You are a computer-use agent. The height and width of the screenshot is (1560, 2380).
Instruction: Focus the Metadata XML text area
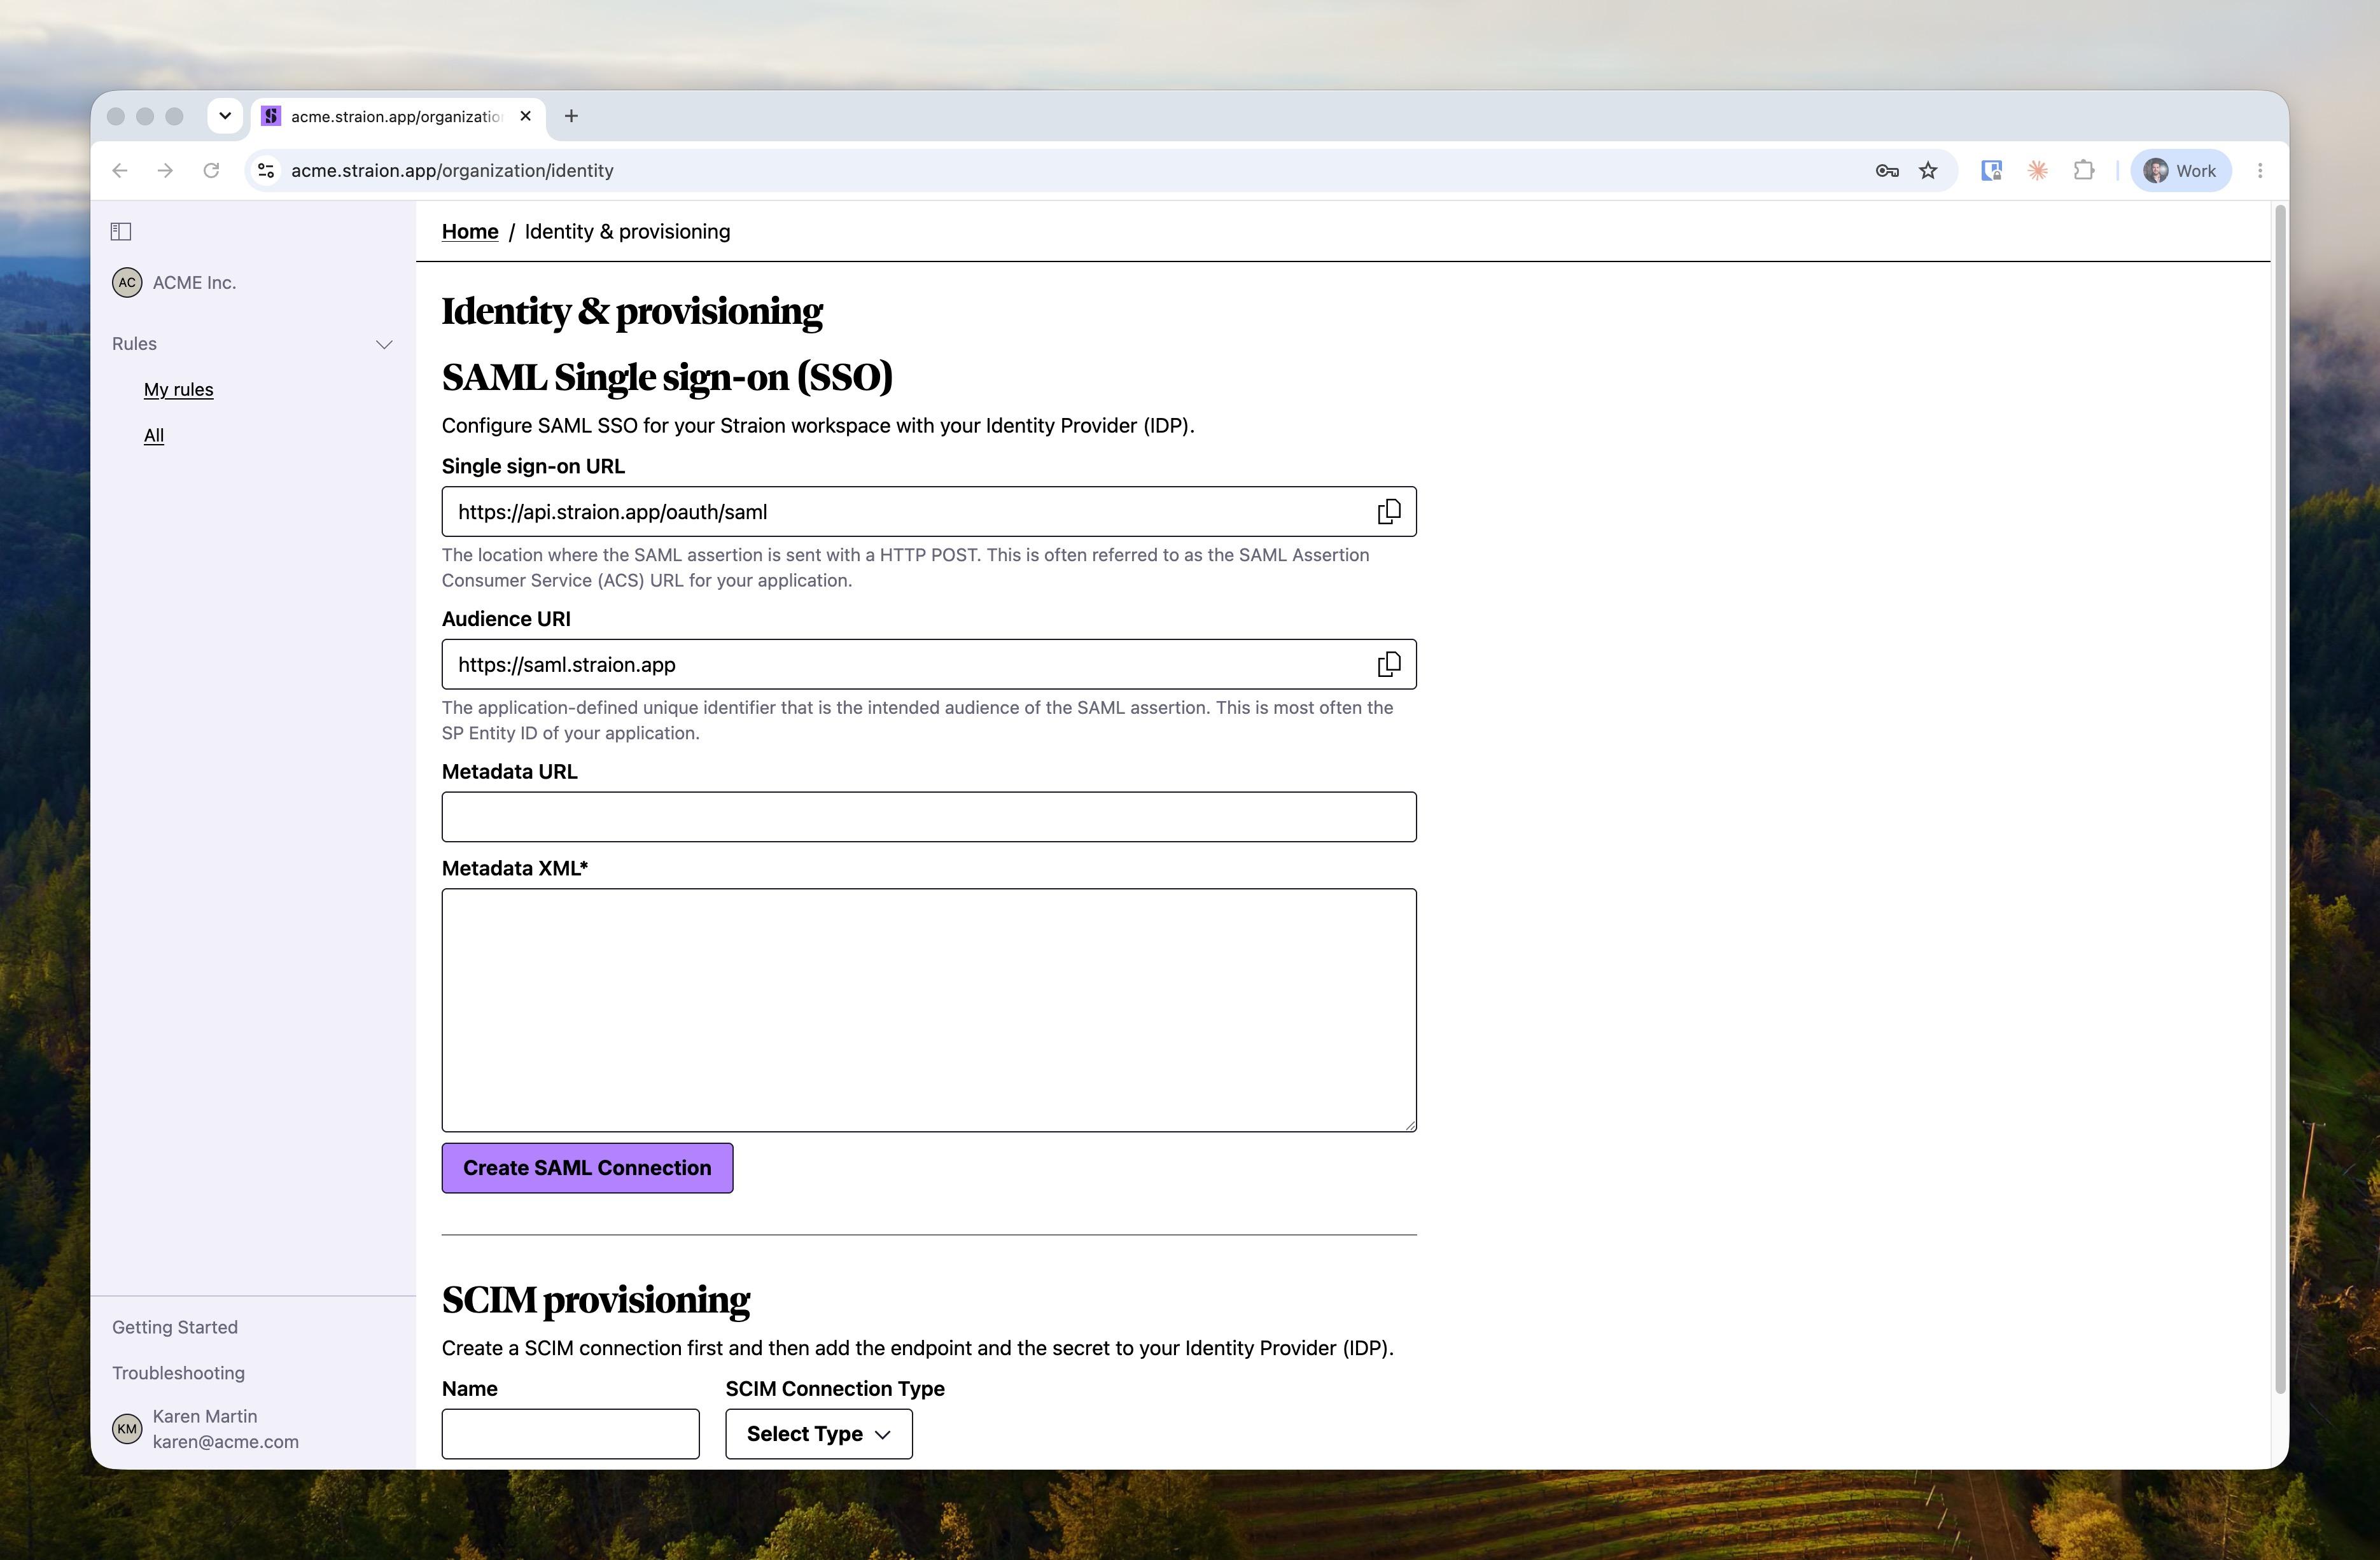click(x=929, y=1010)
